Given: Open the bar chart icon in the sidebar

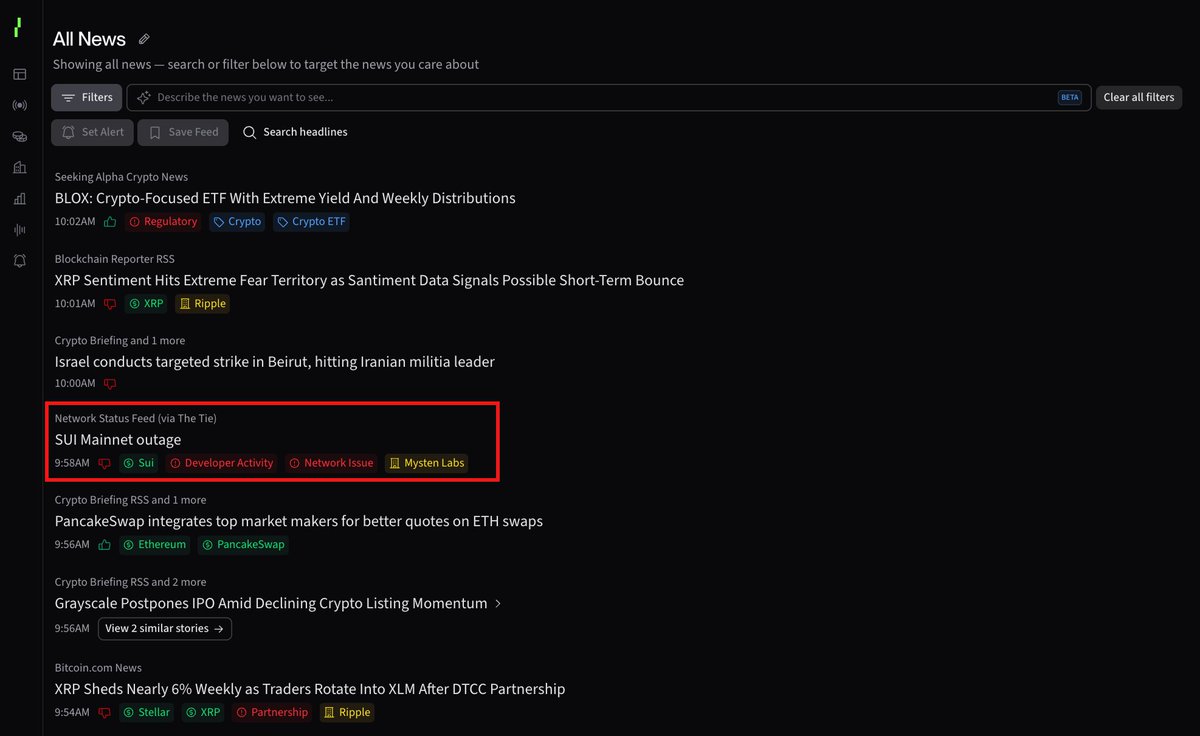Looking at the screenshot, I should tap(19, 198).
